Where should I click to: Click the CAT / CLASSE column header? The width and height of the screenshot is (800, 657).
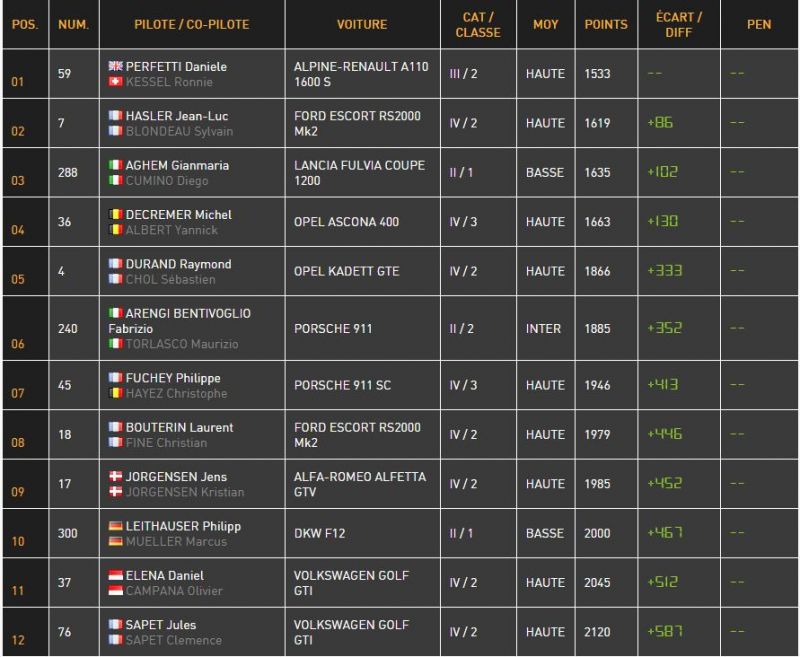(478, 24)
